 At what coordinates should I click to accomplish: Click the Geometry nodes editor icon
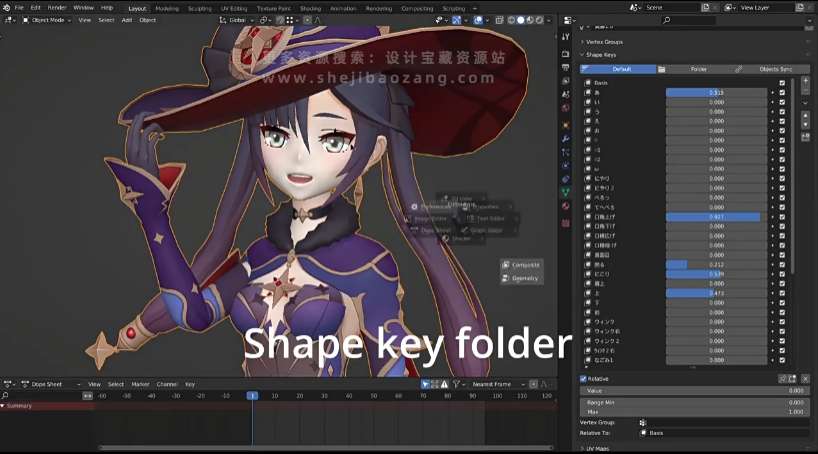pos(521,278)
